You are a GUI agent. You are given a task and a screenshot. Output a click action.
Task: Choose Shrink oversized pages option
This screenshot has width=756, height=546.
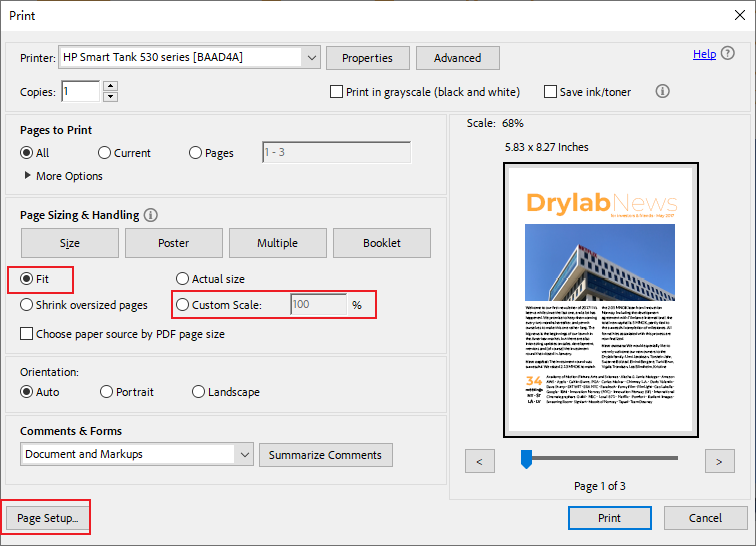pyautogui.click(x=27, y=305)
